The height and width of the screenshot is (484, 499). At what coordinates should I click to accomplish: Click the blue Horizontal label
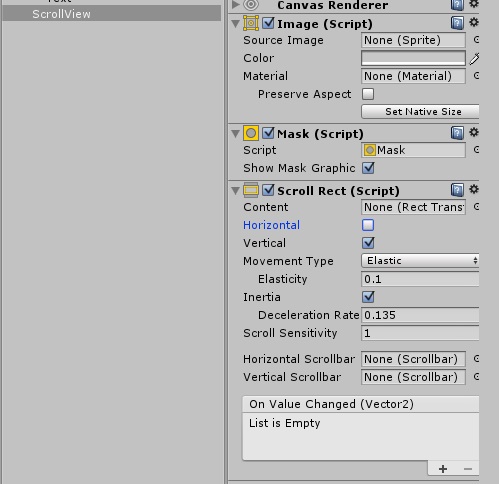[271, 225]
